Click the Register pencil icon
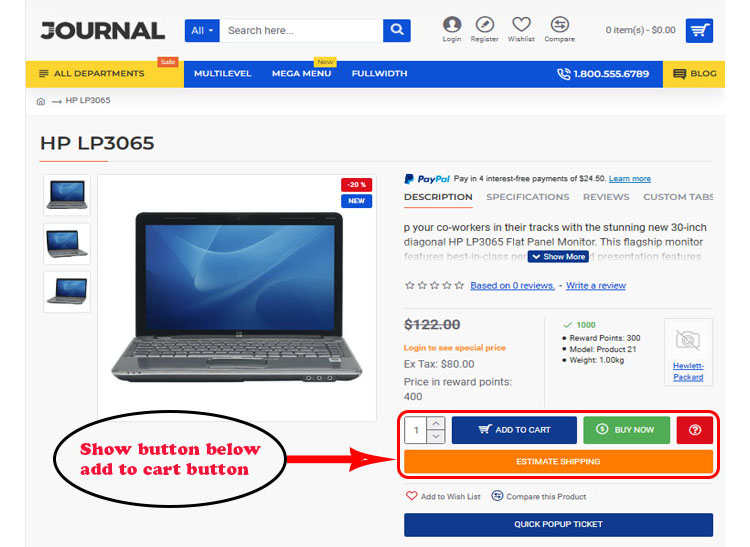 485,25
